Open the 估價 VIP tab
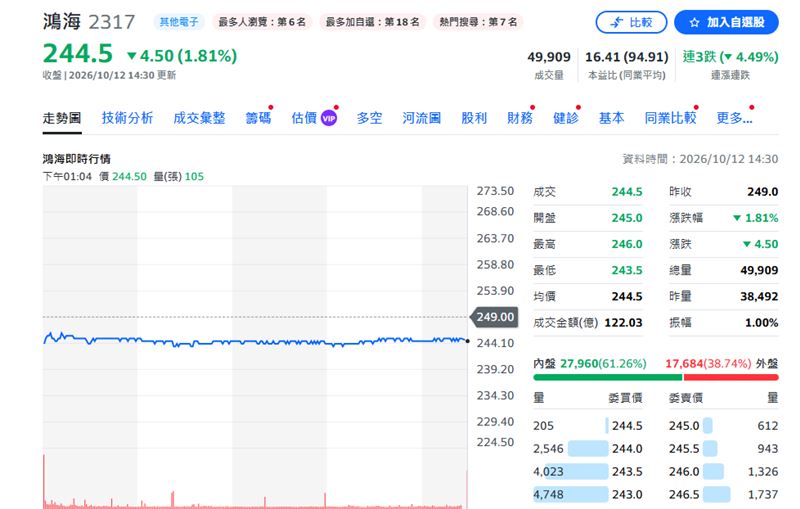This screenshot has height=509, width=800. [x=314, y=118]
